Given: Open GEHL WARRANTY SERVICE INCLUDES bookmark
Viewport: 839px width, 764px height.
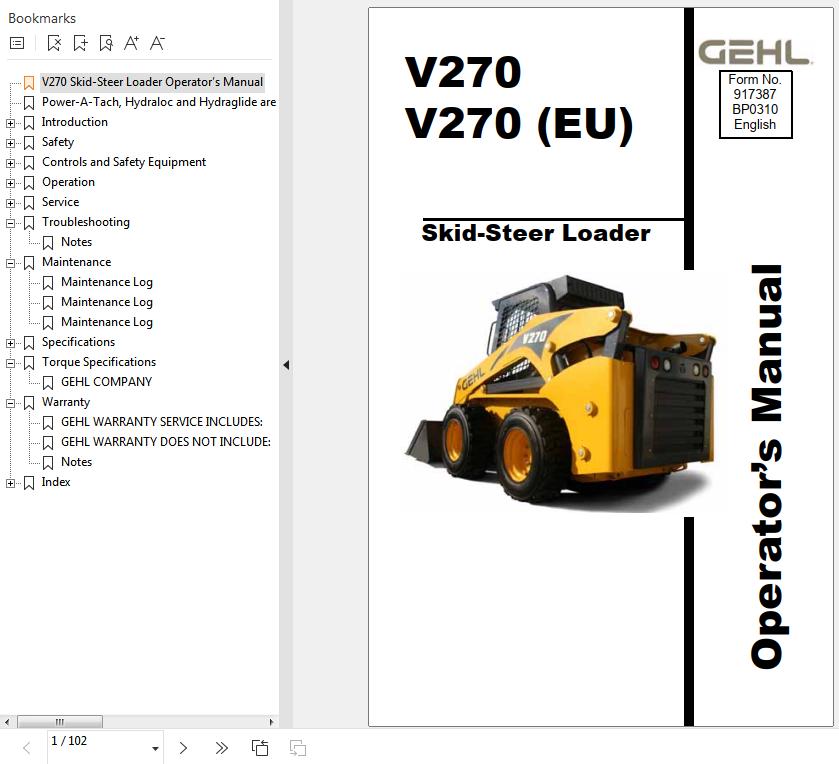Looking at the screenshot, I should (x=162, y=422).
